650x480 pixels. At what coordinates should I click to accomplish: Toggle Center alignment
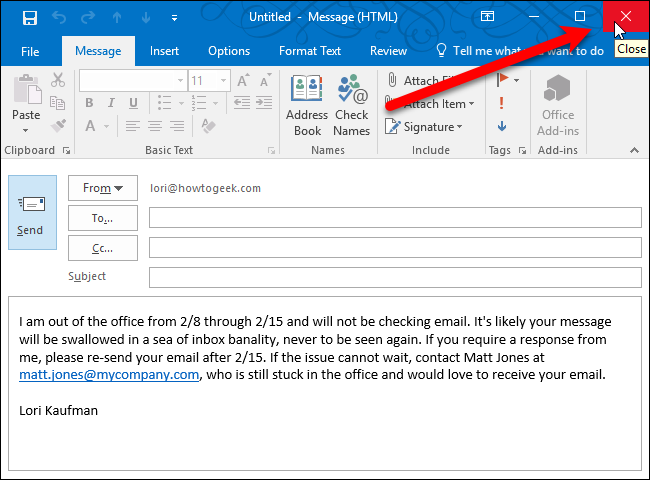pos(155,126)
